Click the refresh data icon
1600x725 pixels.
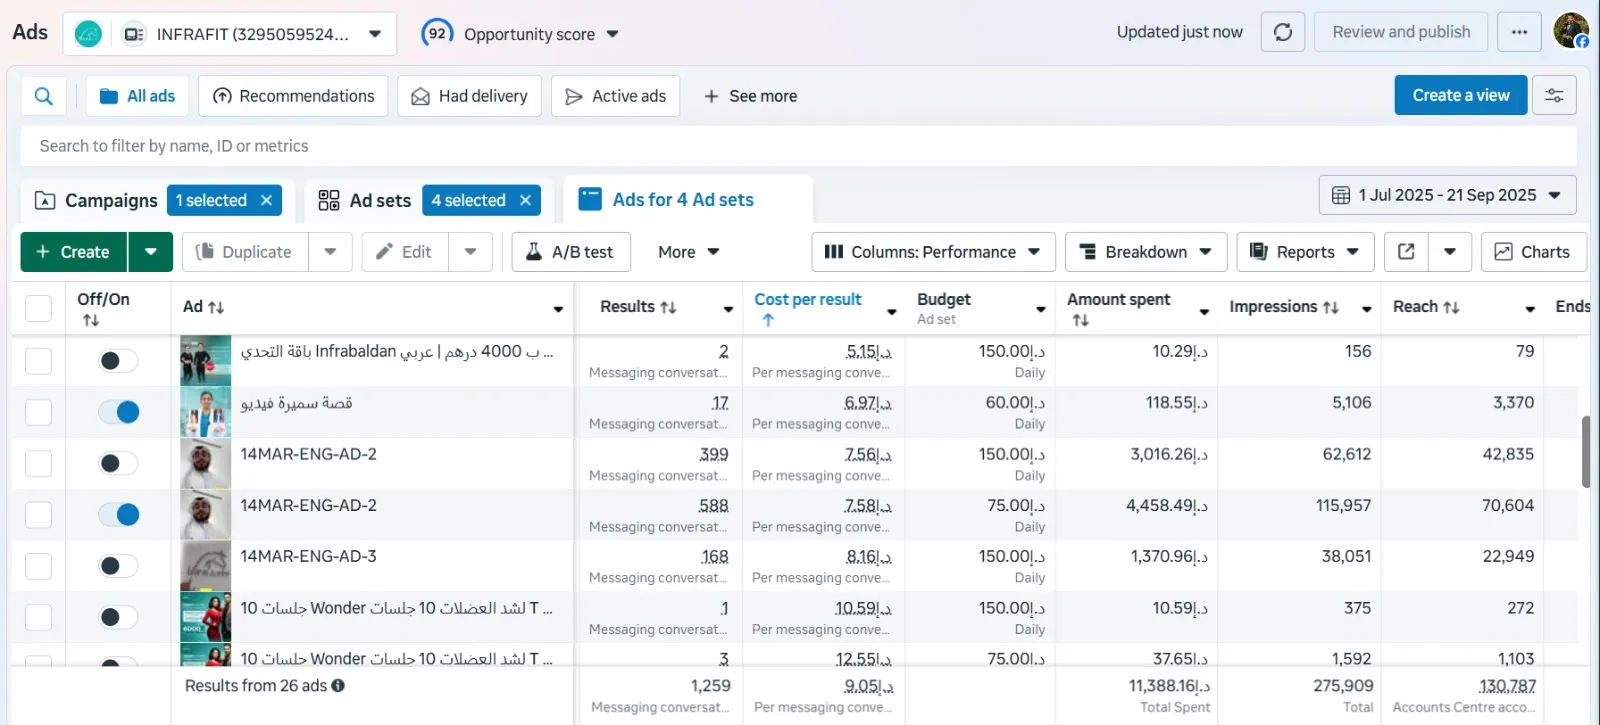[x=1282, y=33]
